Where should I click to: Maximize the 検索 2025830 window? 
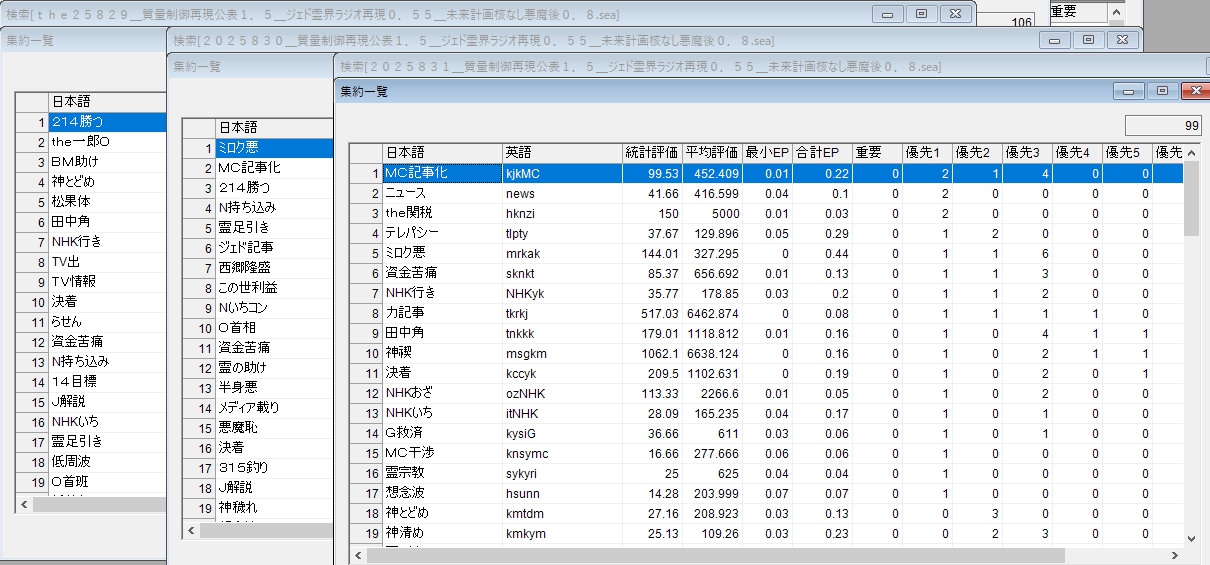[x=1088, y=40]
